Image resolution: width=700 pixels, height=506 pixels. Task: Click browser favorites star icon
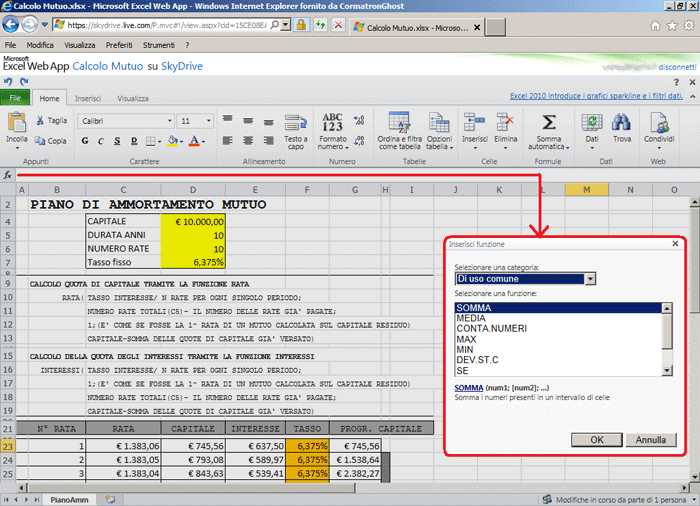pos(672,26)
